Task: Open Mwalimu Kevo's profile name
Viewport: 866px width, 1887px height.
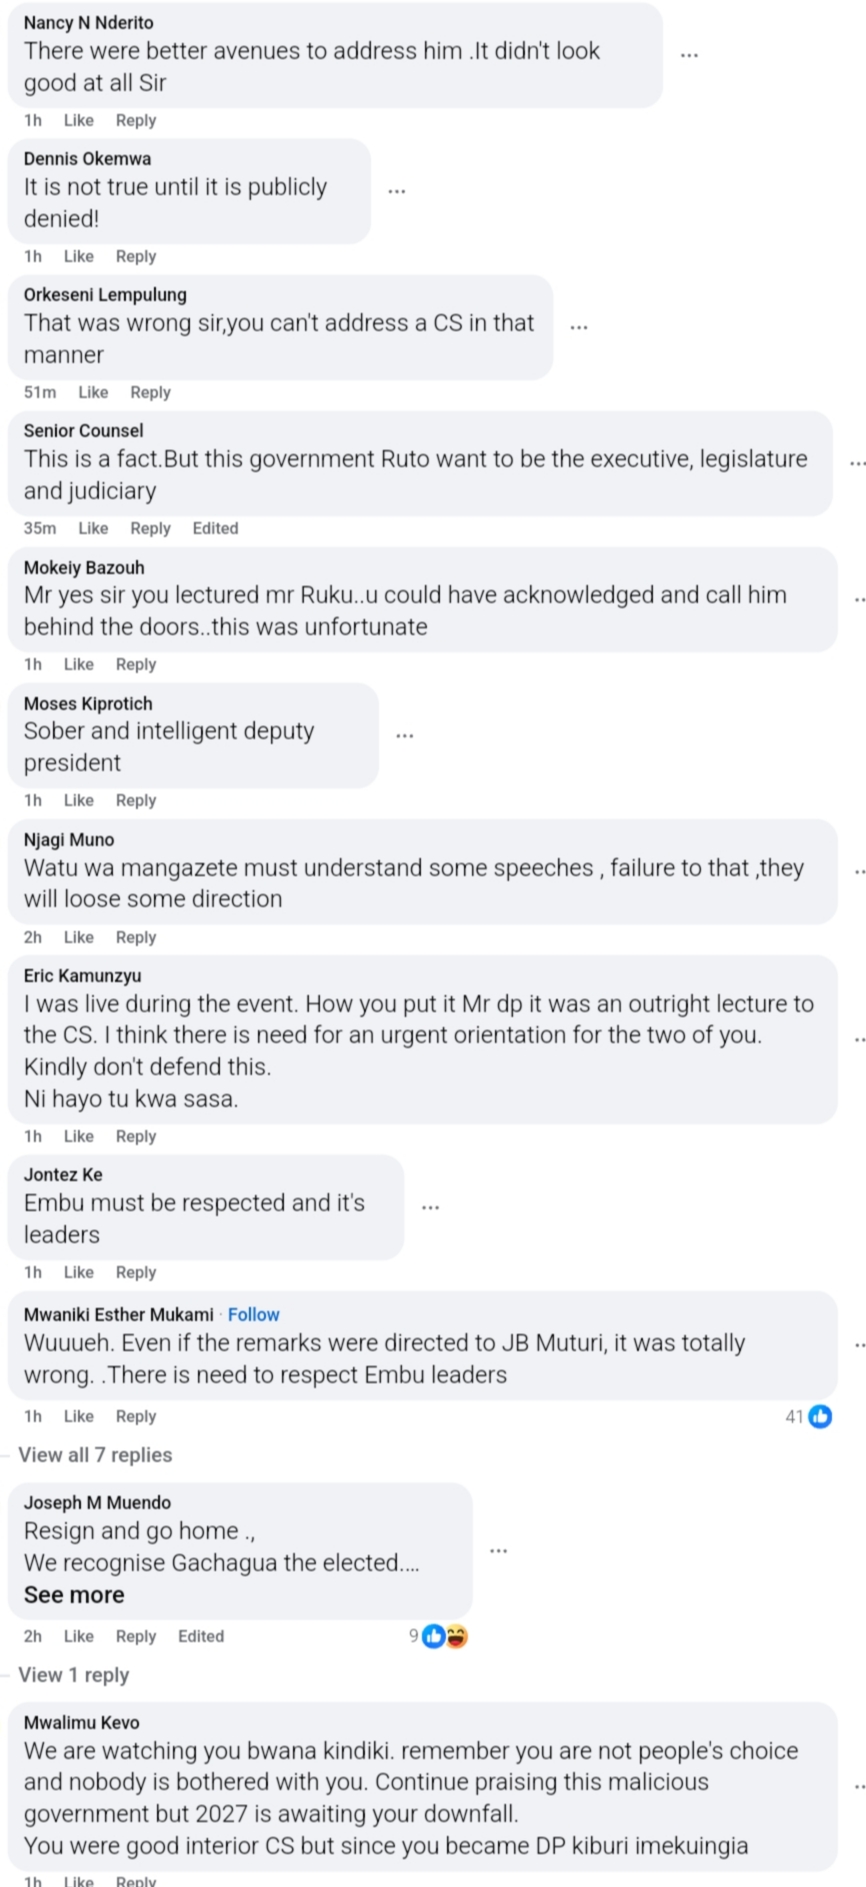Action: pyautogui.click(x=82, y=1722)
